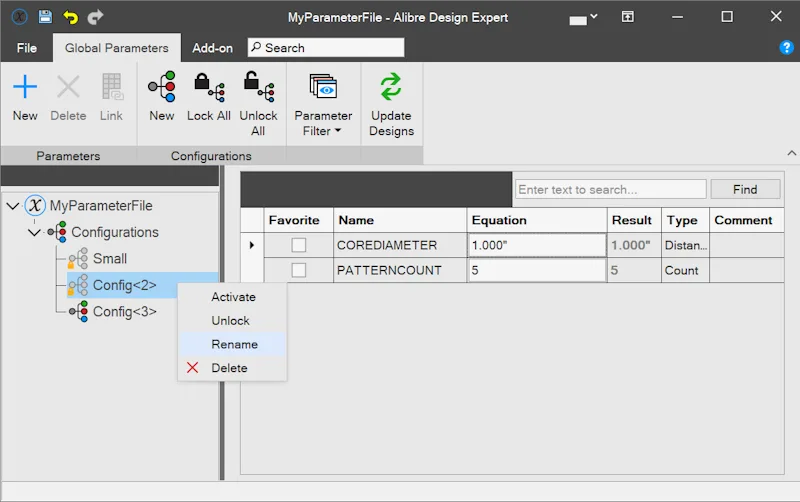Collapse the ribbon using the chevron arrow
This screenshot has height=502, width=800.
point(791,153)
